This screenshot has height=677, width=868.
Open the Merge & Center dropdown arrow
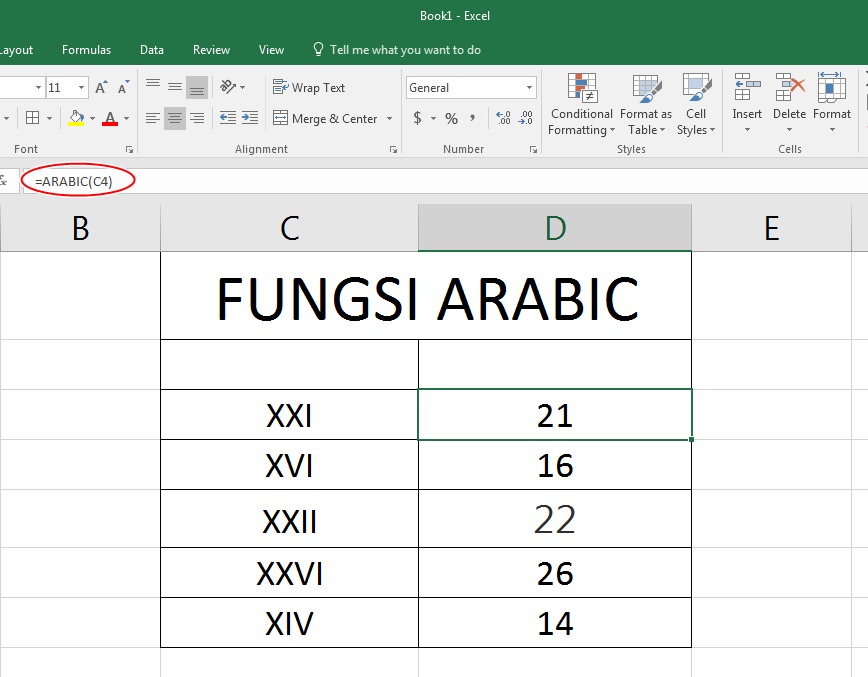(390, 118)
